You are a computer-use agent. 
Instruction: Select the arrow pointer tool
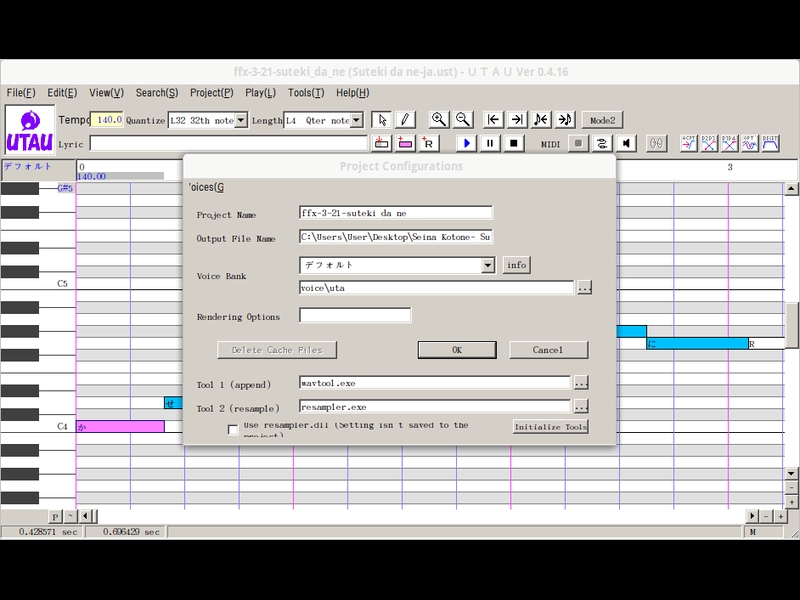(382, 120)
